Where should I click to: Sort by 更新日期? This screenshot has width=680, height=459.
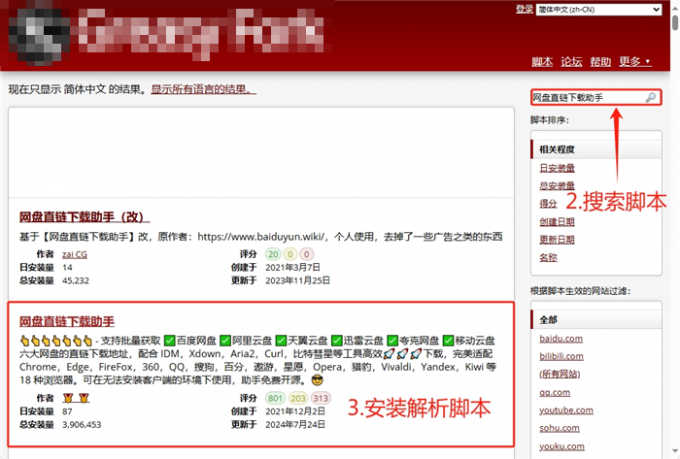coord(557,239)
